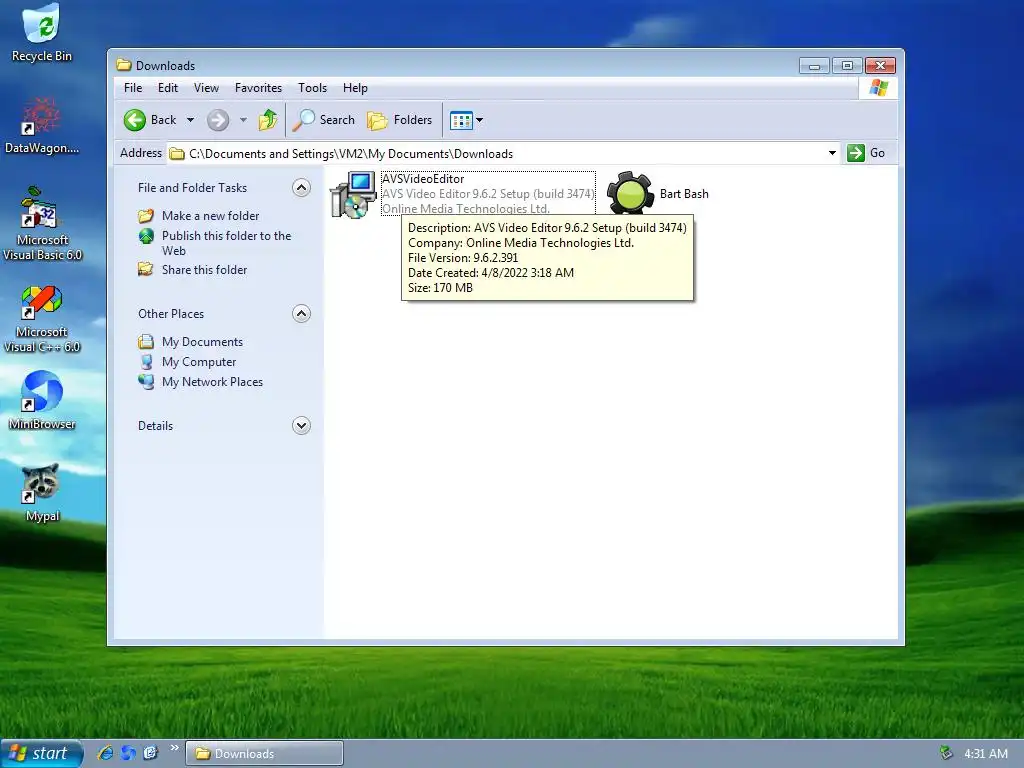The width and height of the screenshot is (1024, 768).
Task: Click the blue swirl Quick Launch icon
Action: coord(128,754)
